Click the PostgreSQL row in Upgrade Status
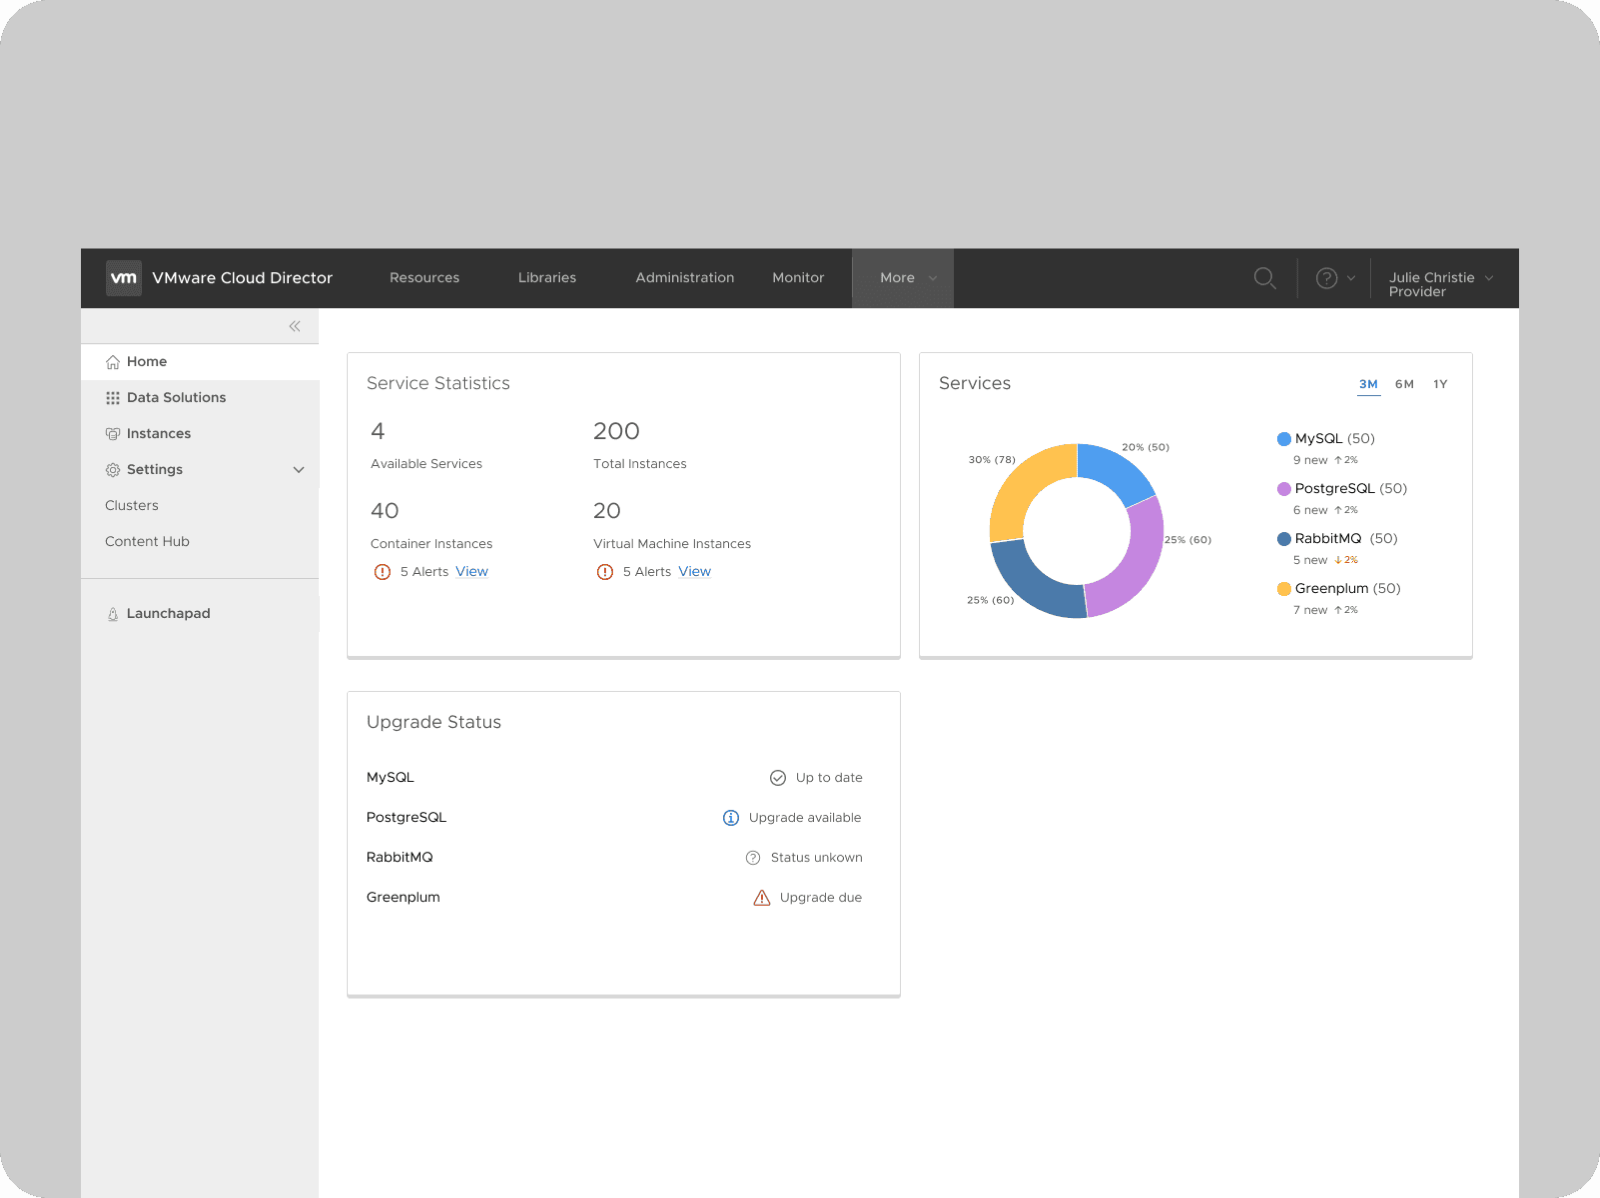 pos(614,818)
